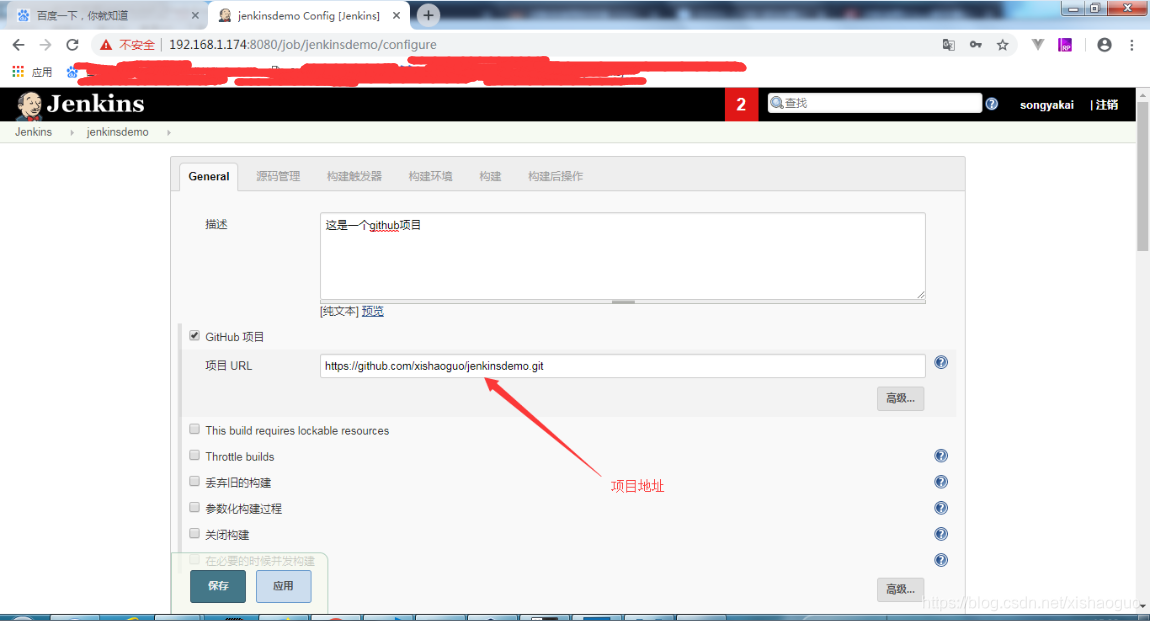Open jenkinsdemo breadcrumb link
Viewport: 1150px width, 621px height.
(117, 132)
